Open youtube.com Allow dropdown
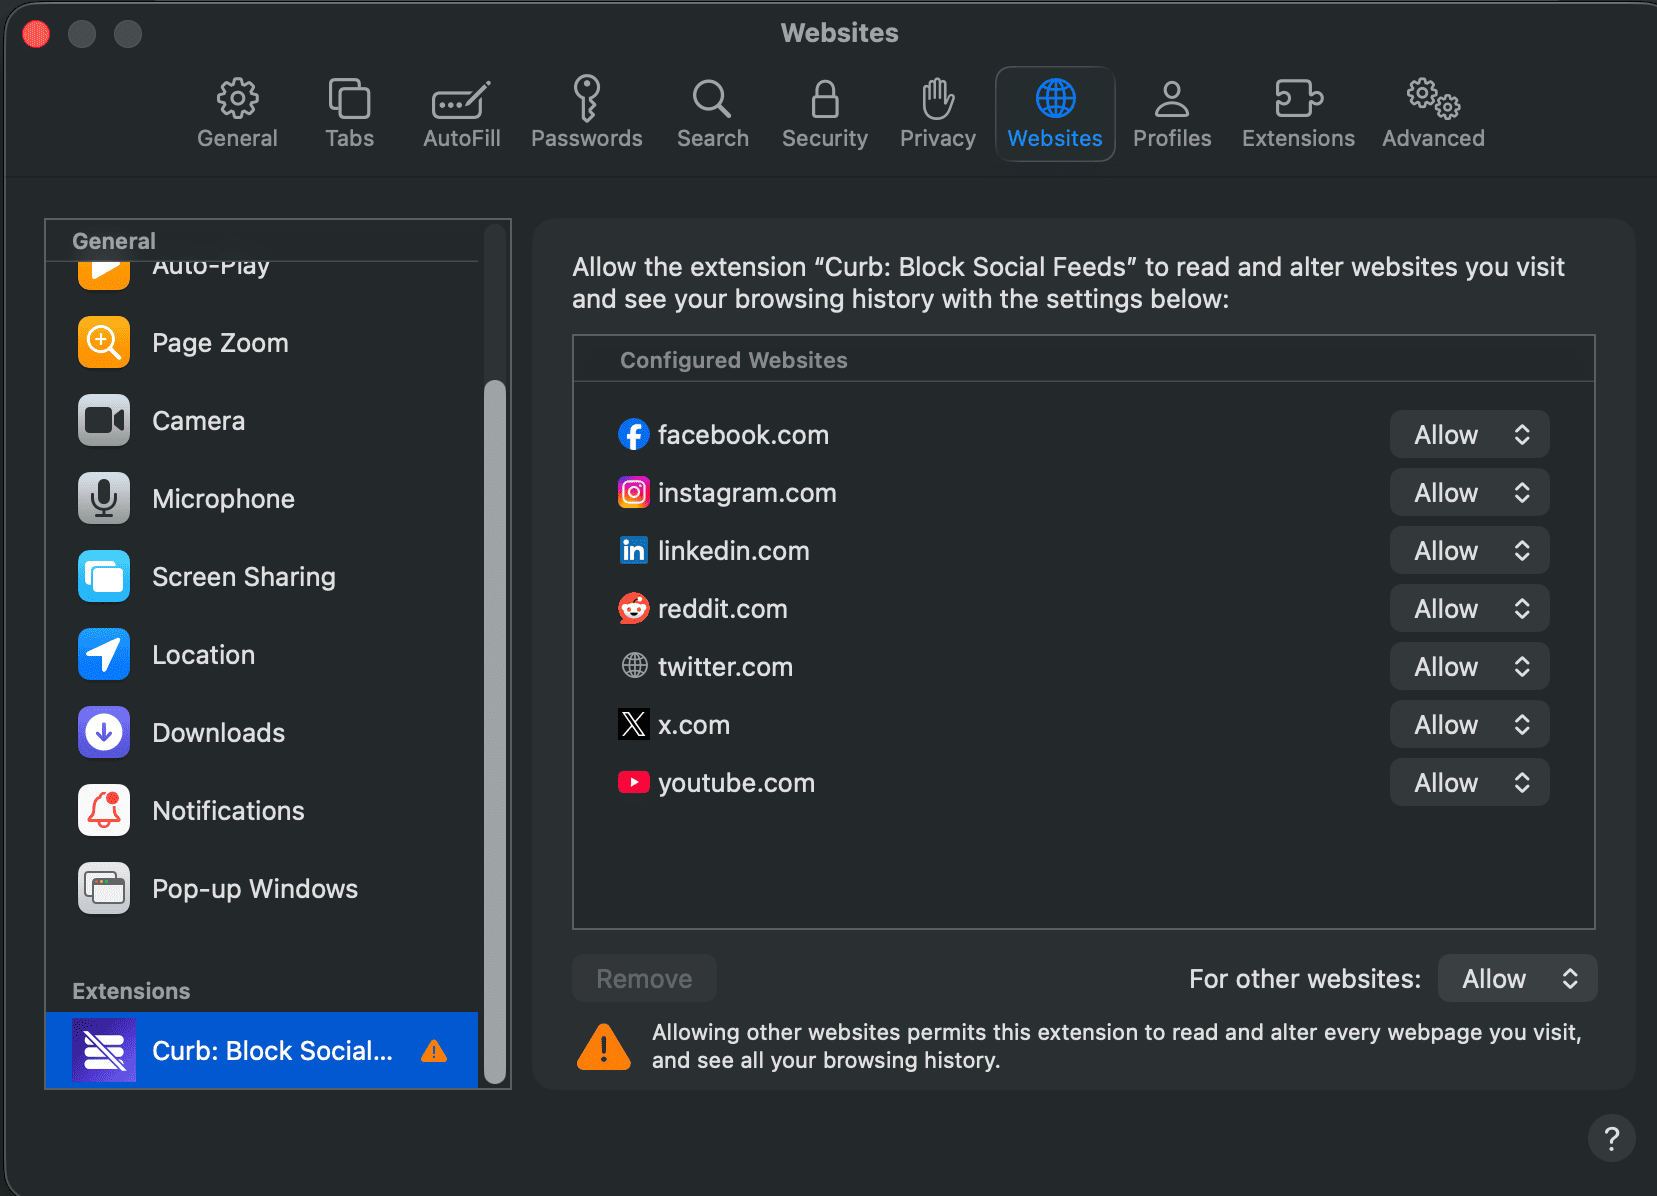This screenshot has width=1657, height=1196. click(x=1469, y=783)
